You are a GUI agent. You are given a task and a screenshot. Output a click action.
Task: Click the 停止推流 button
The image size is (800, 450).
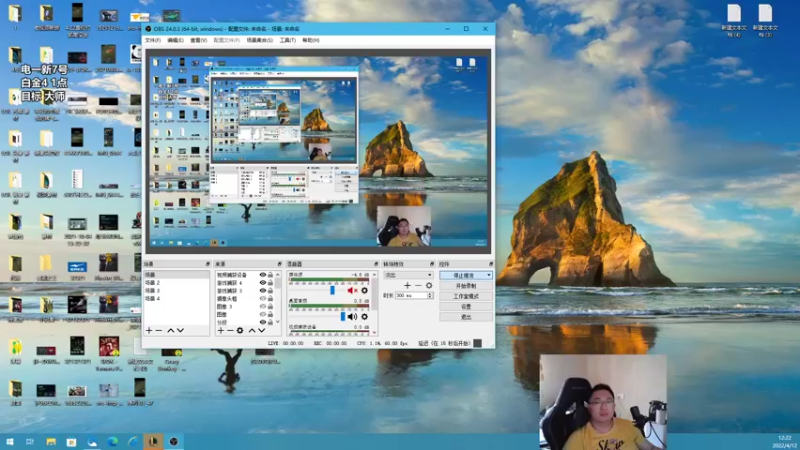(x=466, y=276)
